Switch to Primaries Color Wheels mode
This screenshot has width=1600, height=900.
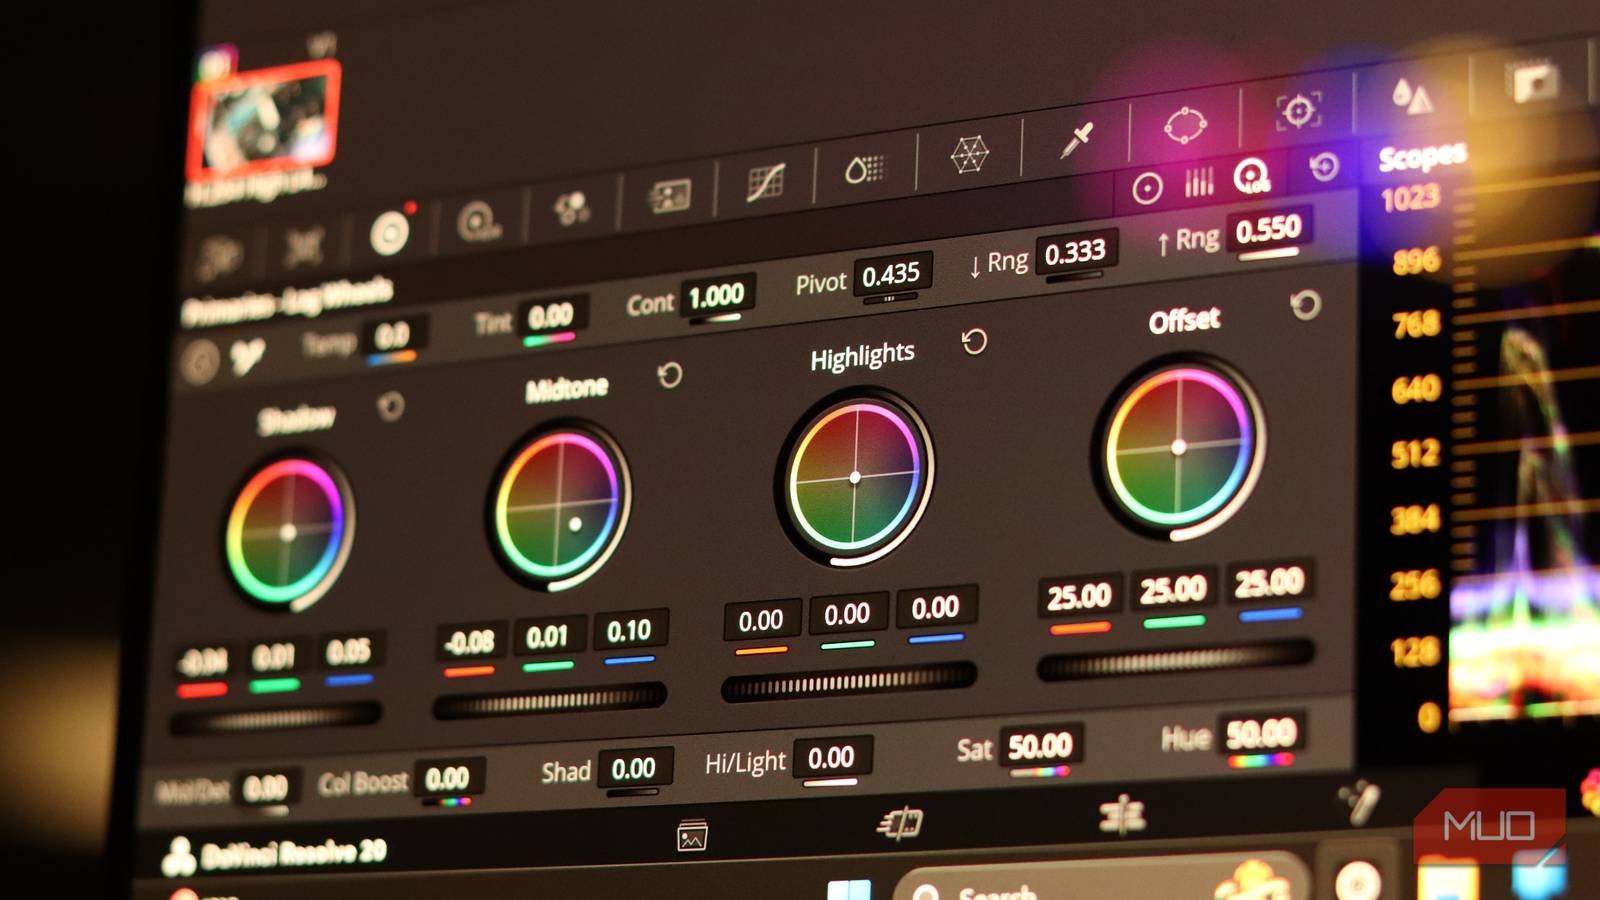1147,188
